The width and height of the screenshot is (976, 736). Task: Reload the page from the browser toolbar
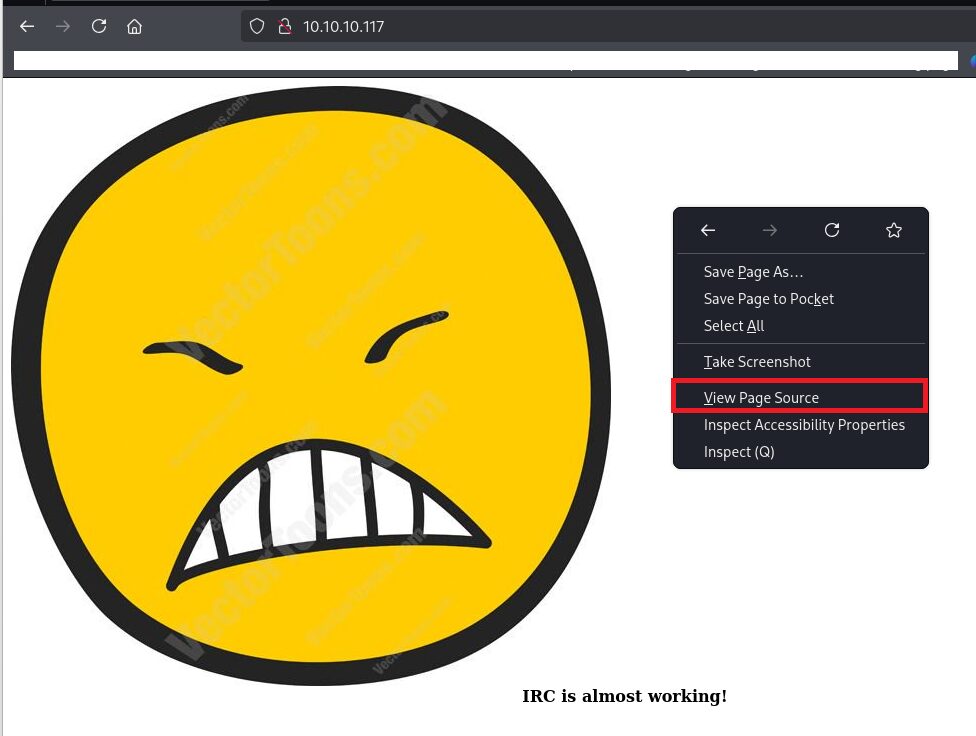tap(99, 27)
